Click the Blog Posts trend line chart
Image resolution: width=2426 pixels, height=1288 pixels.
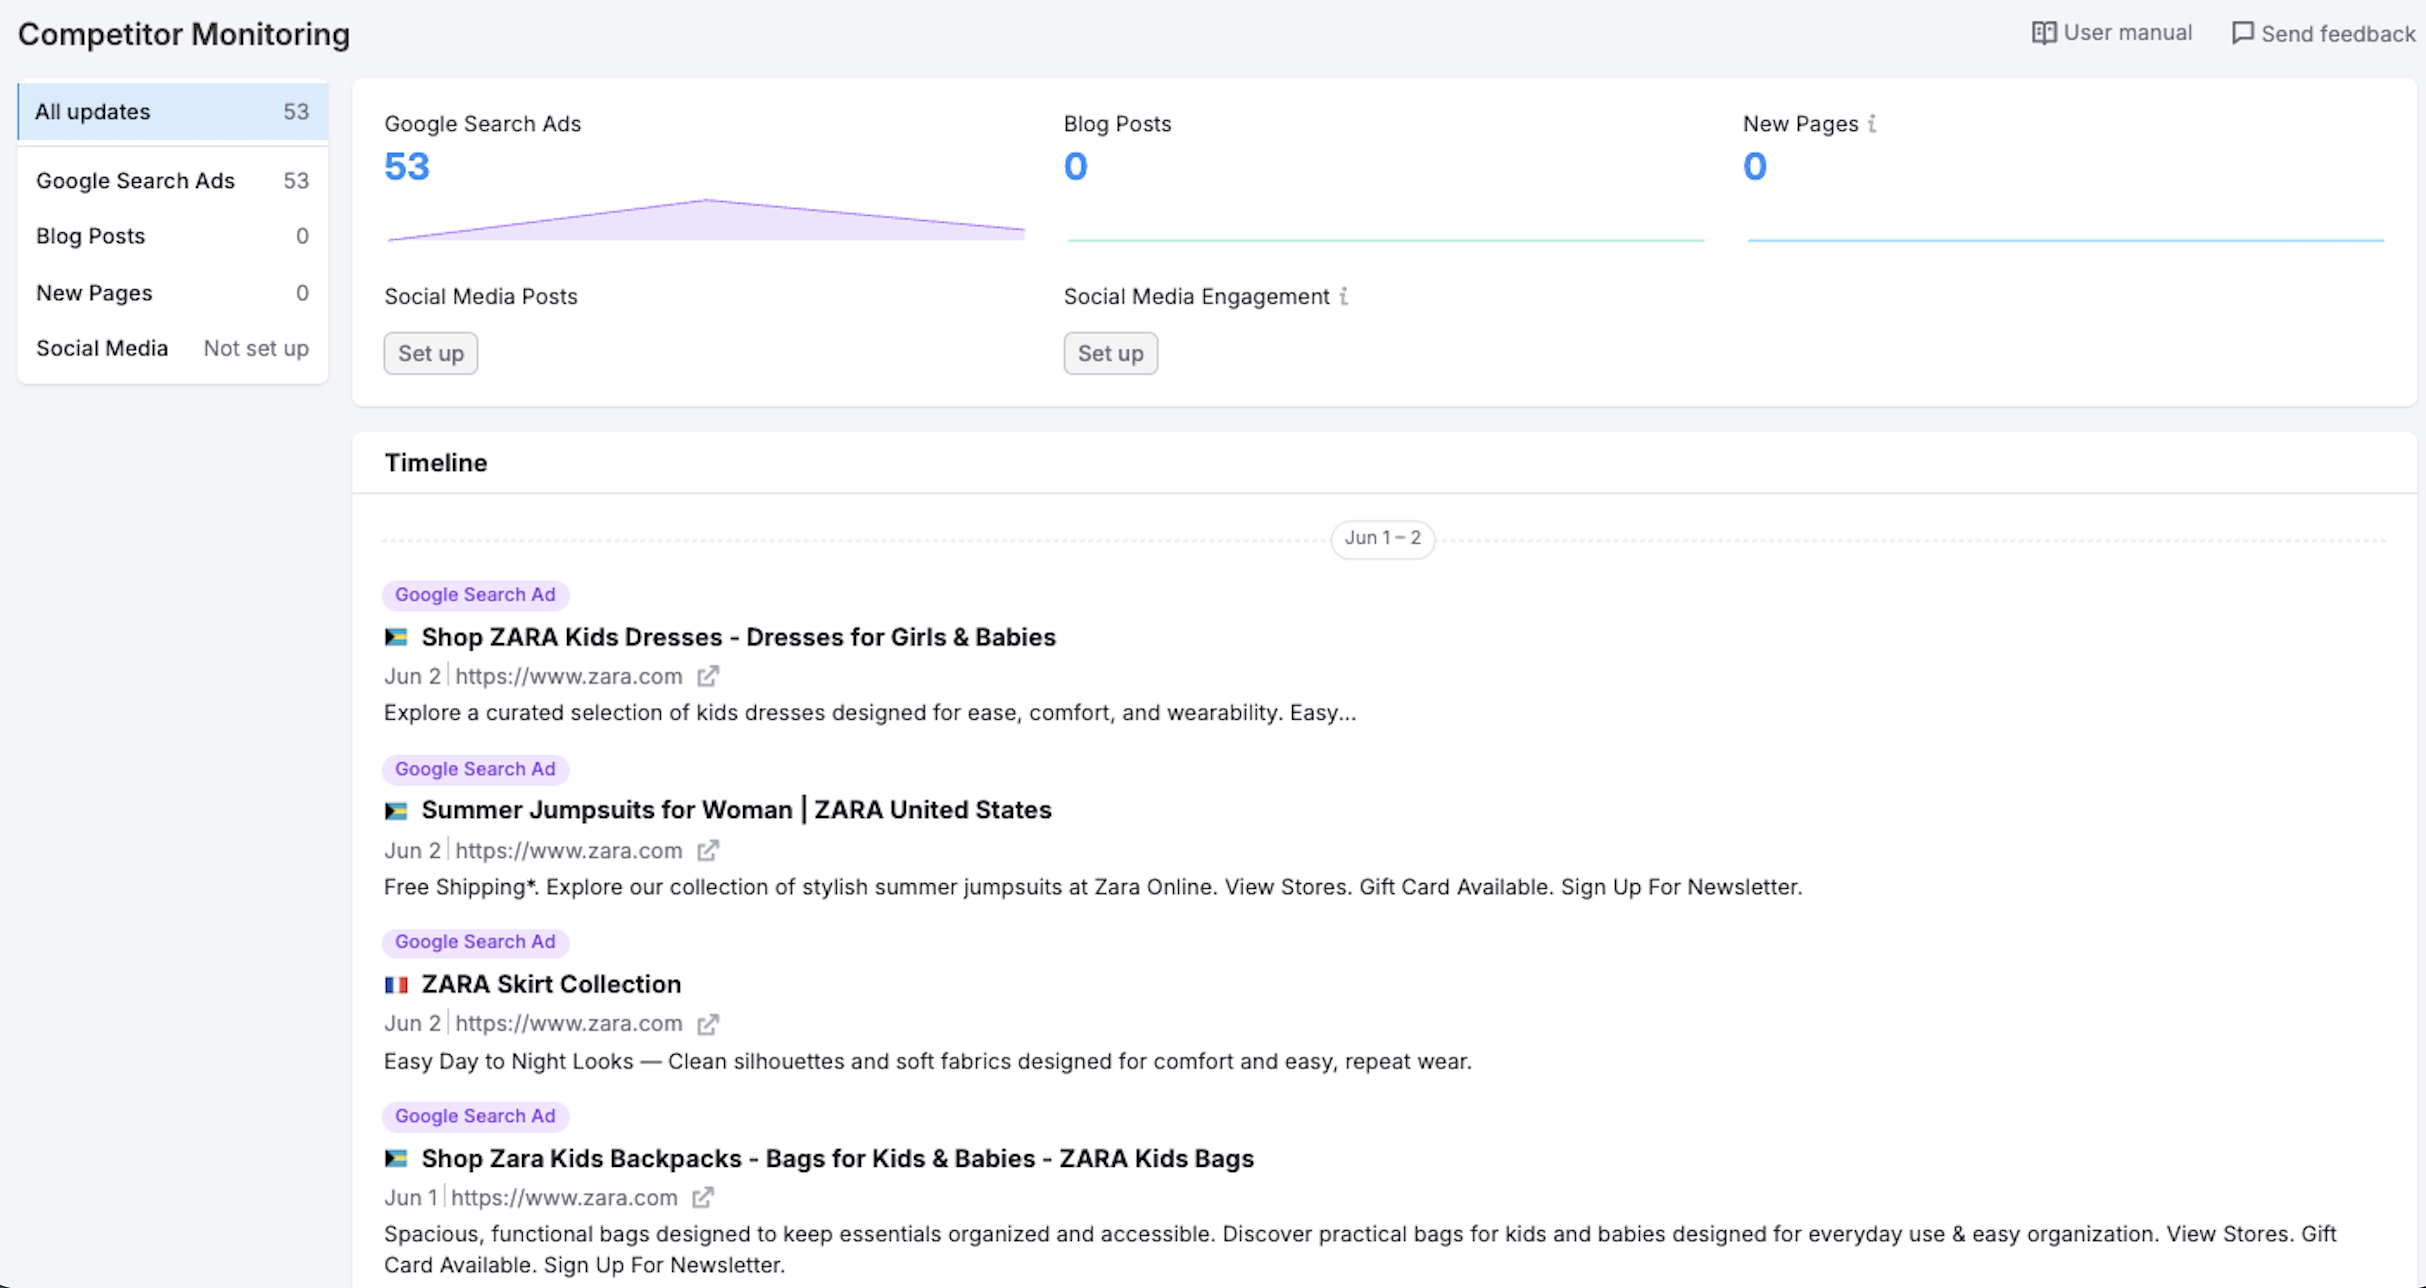pos(1386,240)
